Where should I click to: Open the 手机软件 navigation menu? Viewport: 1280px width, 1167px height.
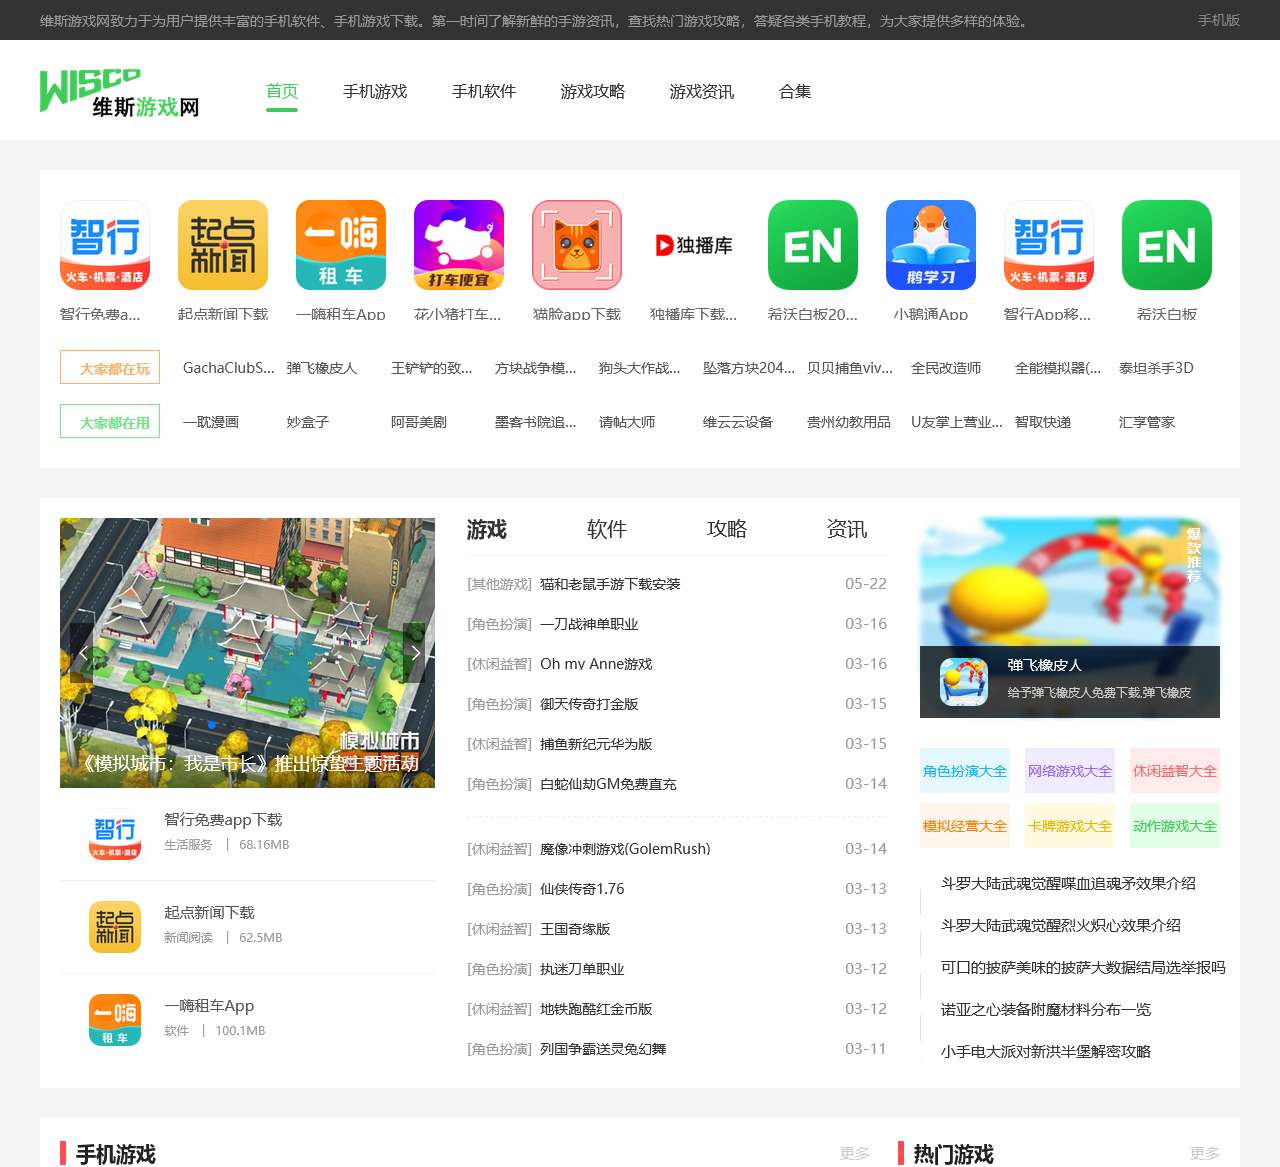click(x=484, y=91)
